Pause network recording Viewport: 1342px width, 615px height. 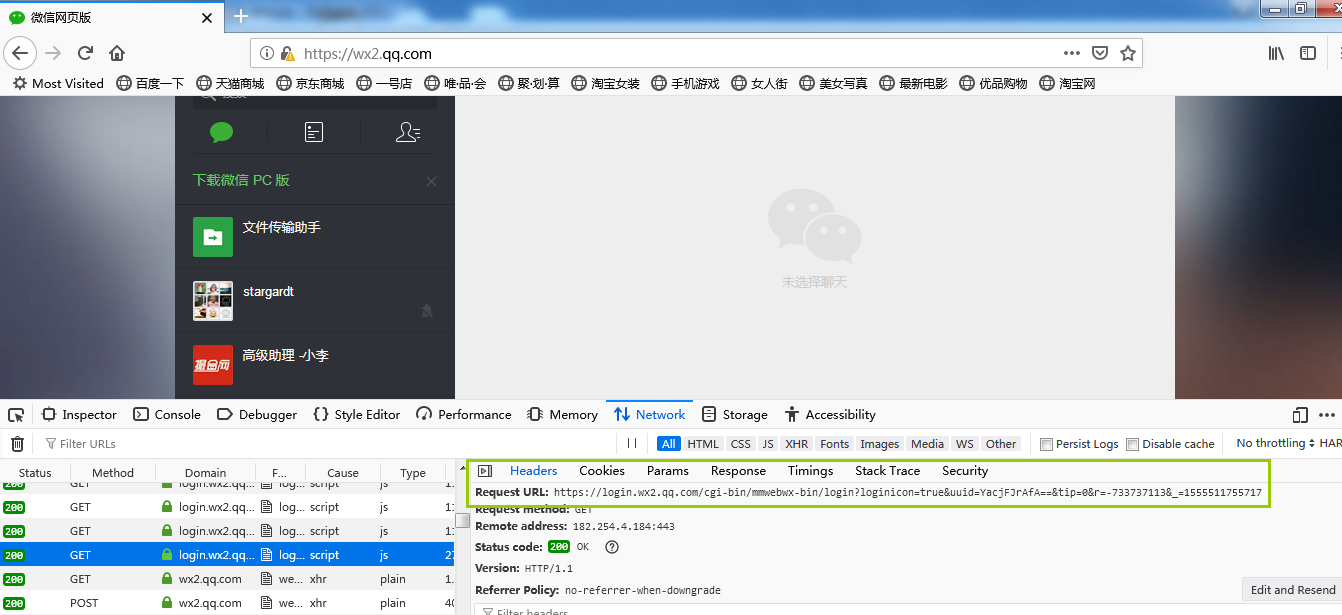click(631, 444)
